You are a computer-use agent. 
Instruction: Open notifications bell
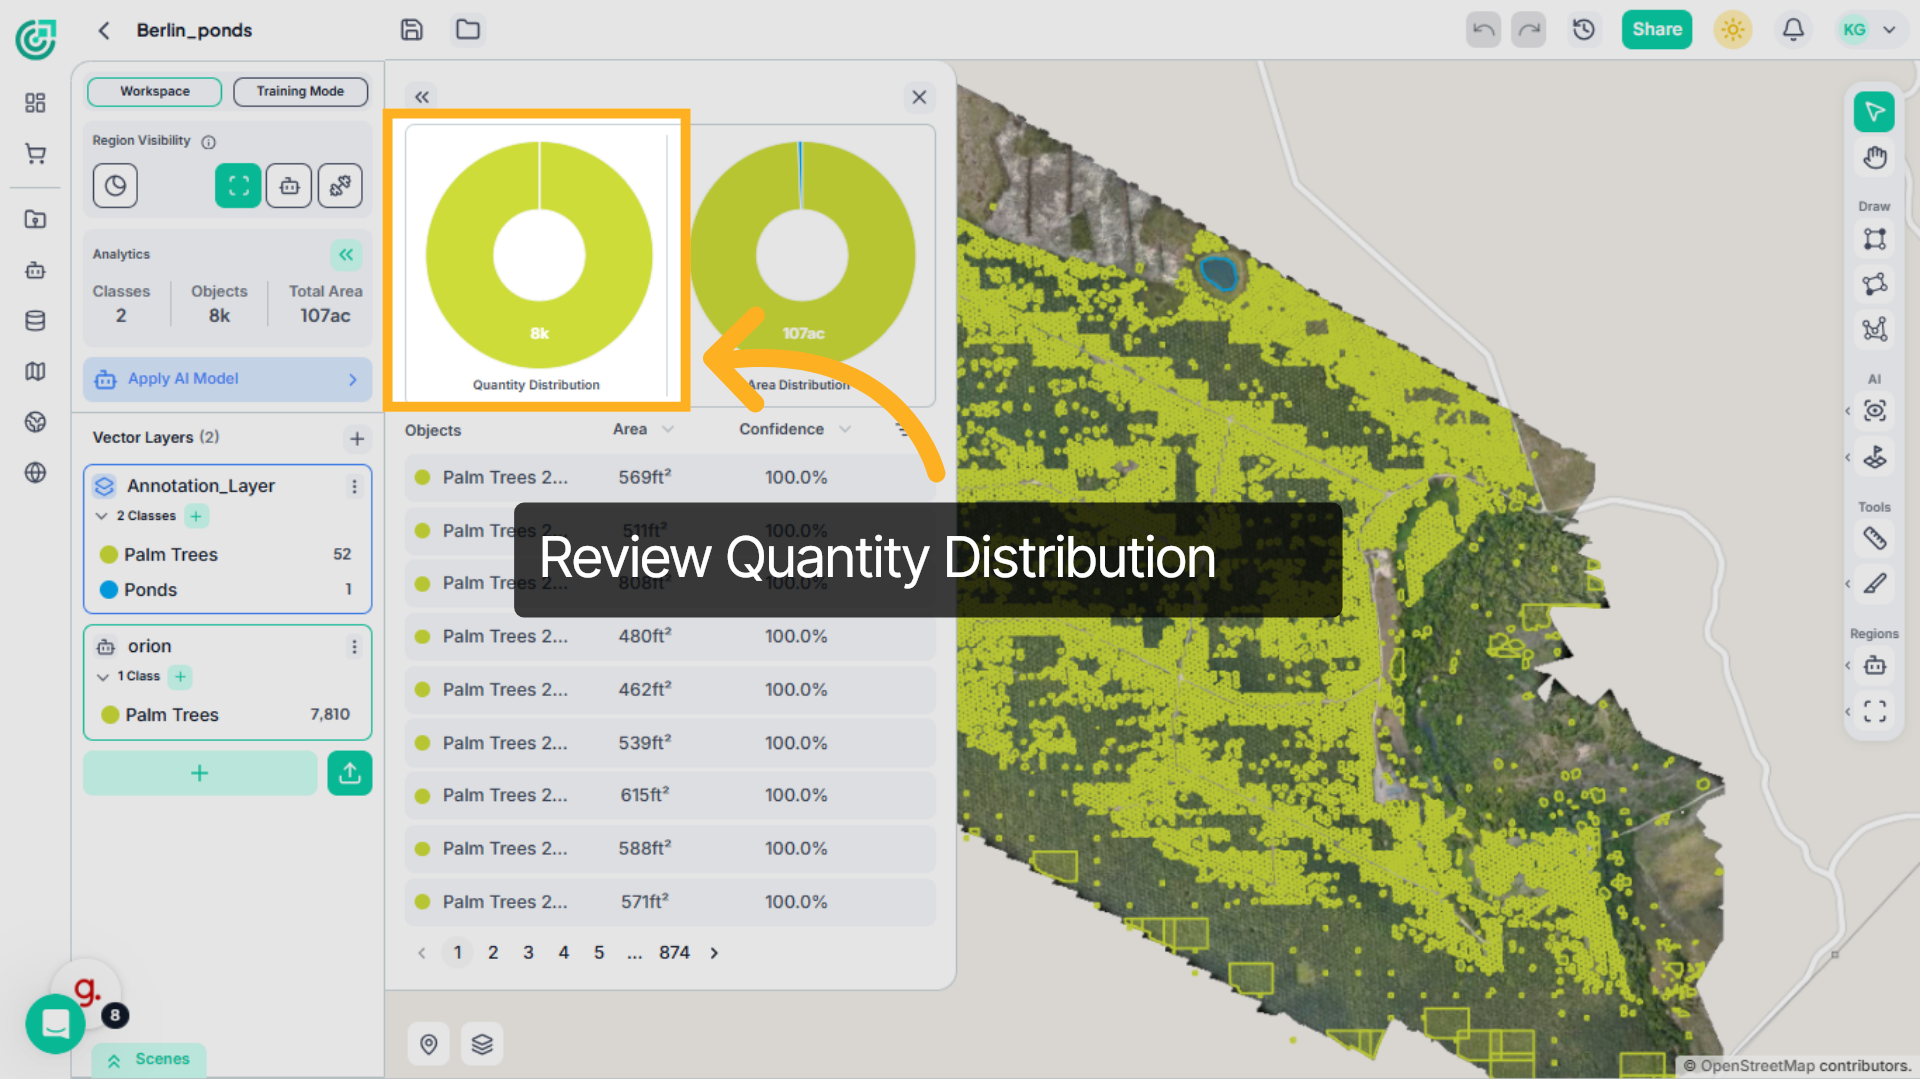point(1793,30)
